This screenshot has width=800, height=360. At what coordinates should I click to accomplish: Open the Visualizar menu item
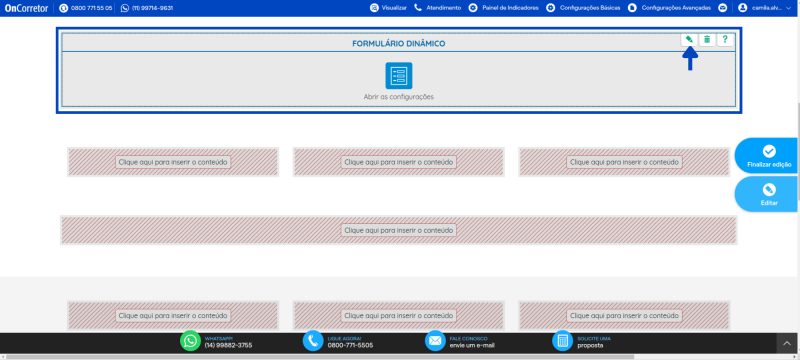pyautogui.click(x=388, y=8)
